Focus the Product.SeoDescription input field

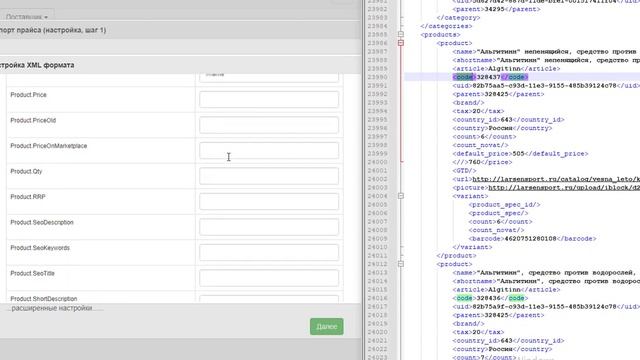click(x=269, y=227)
